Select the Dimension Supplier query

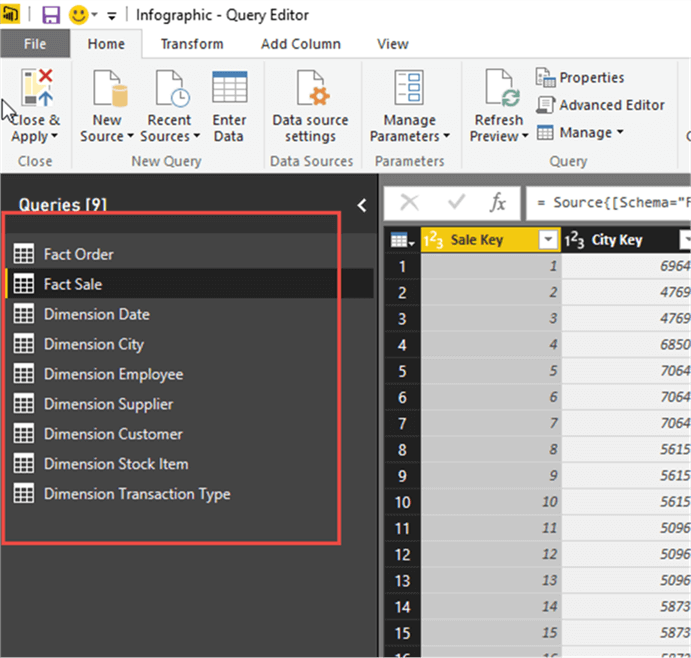click(189, 404)
